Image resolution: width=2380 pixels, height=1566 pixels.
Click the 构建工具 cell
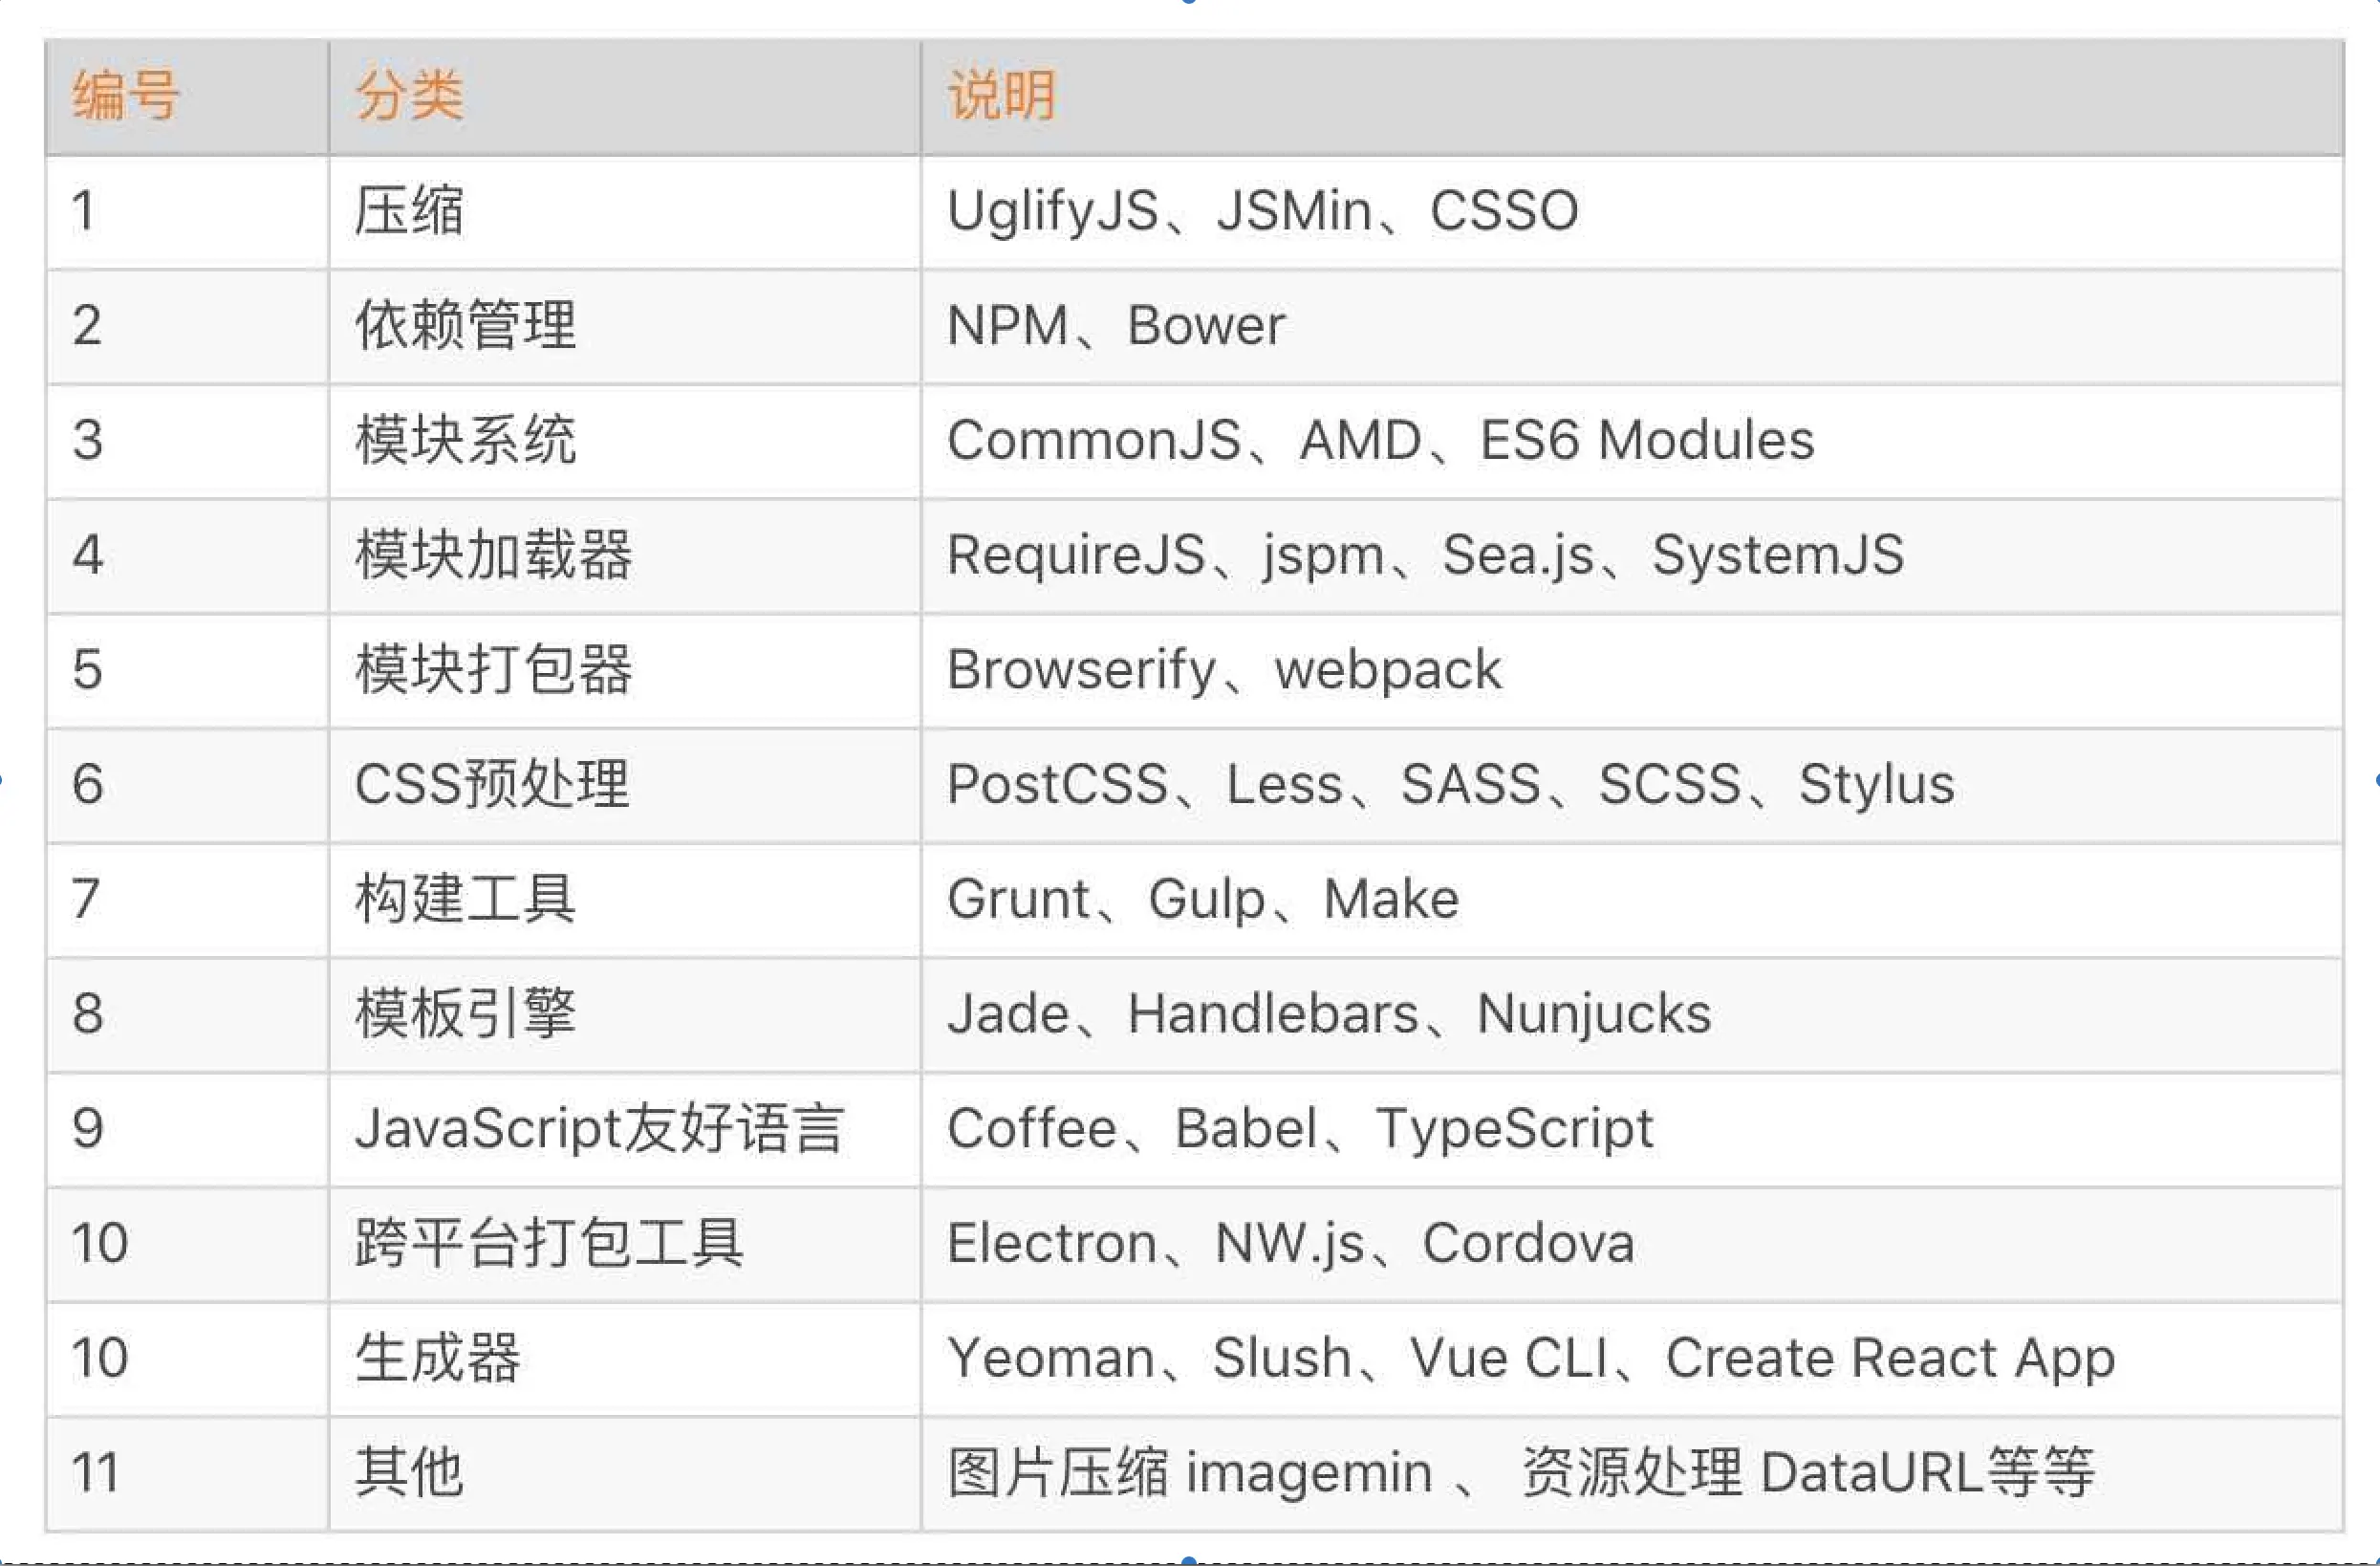click(x=625, y=900)
